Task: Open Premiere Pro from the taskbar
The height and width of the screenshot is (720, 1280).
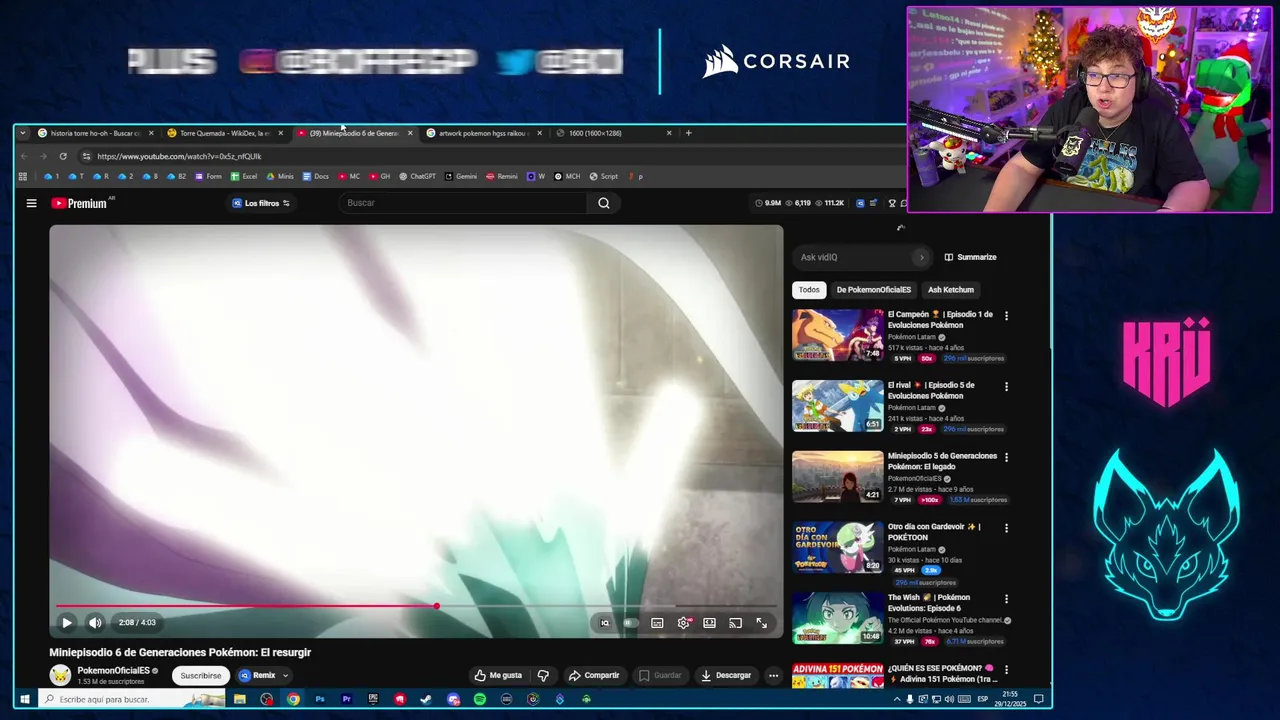Action: coord(347,699)
